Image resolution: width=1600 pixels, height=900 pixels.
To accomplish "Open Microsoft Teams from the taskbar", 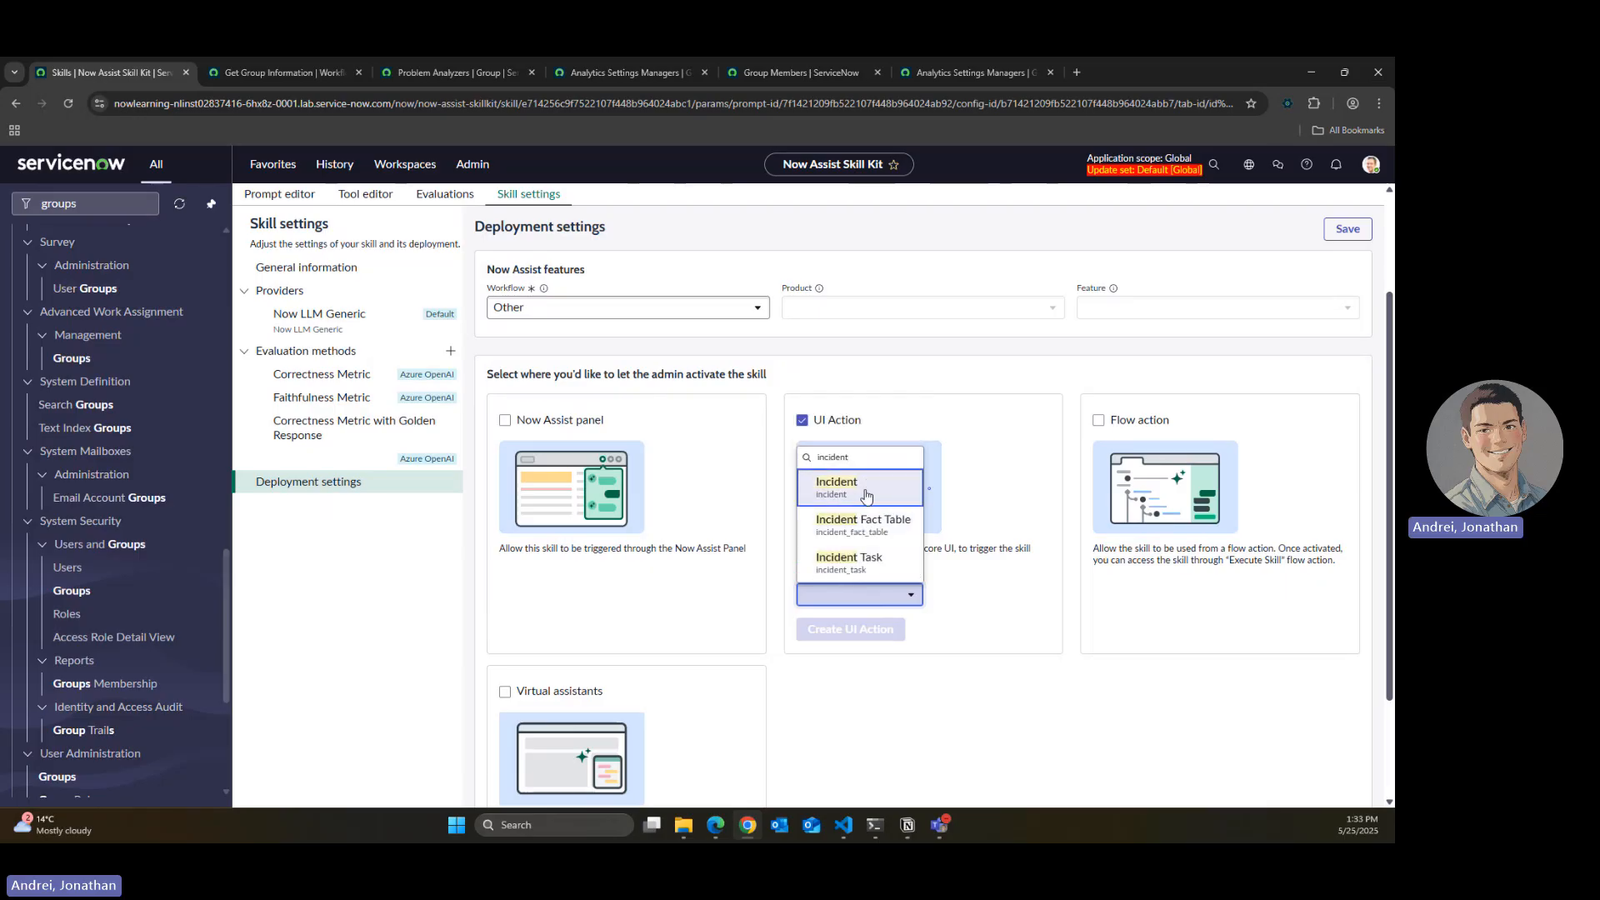I will [x=940, y=825].
